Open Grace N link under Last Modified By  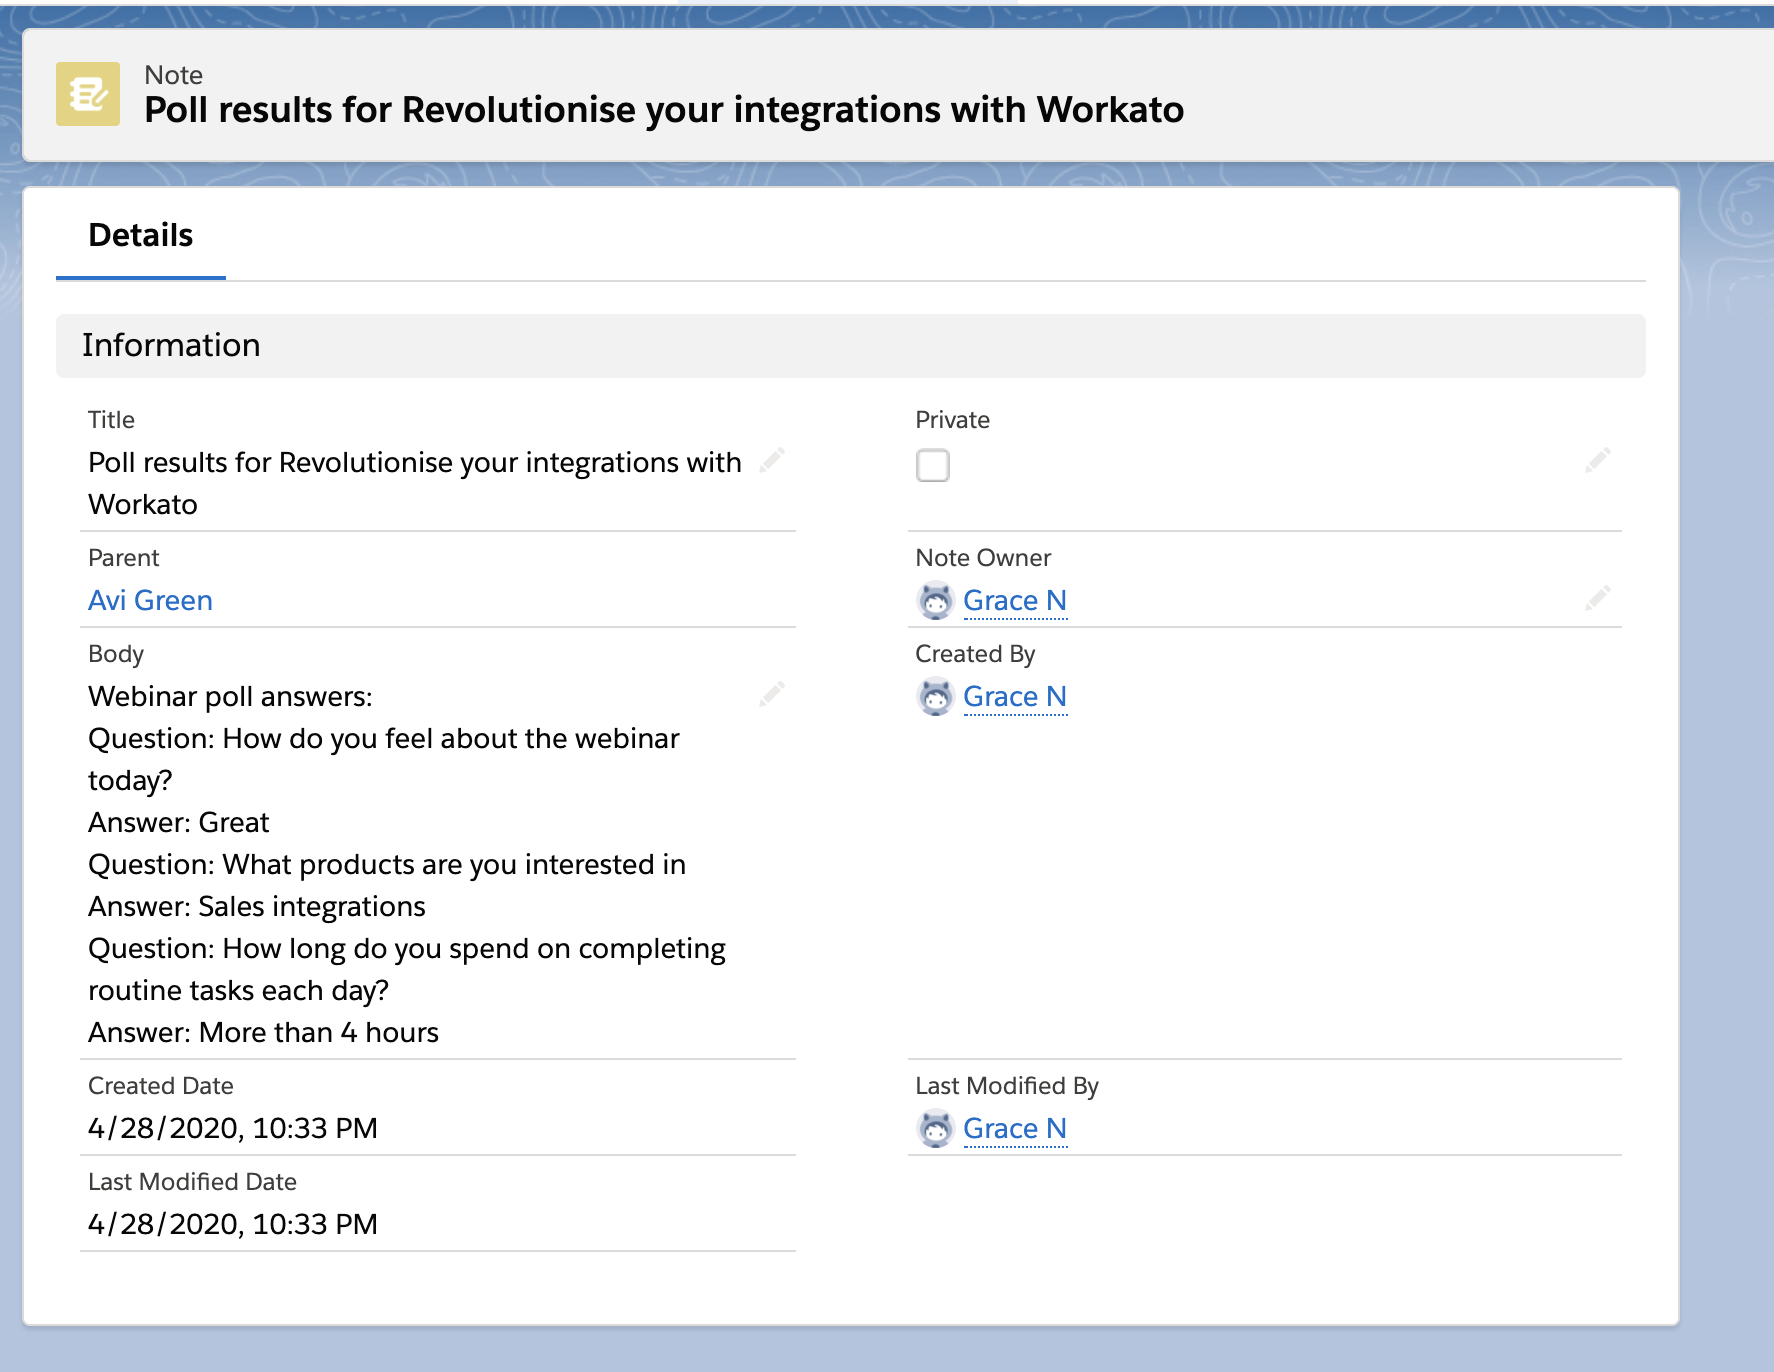[1014, 1128]
